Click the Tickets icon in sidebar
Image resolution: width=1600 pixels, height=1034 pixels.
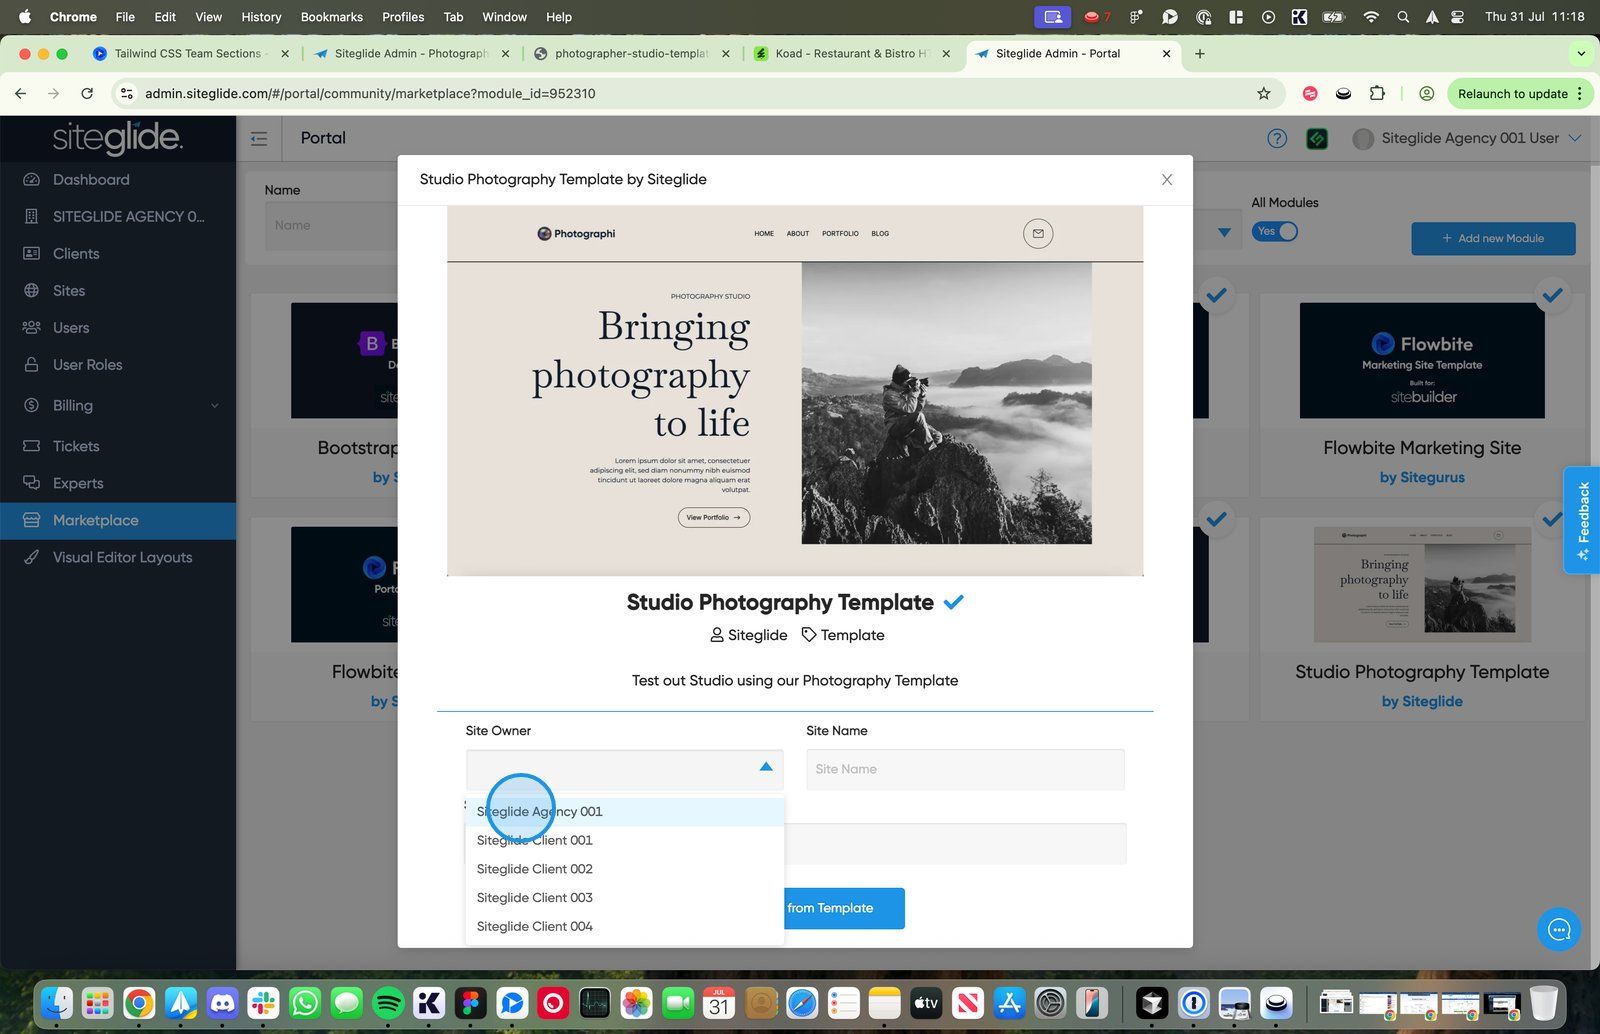click(32, 446)
